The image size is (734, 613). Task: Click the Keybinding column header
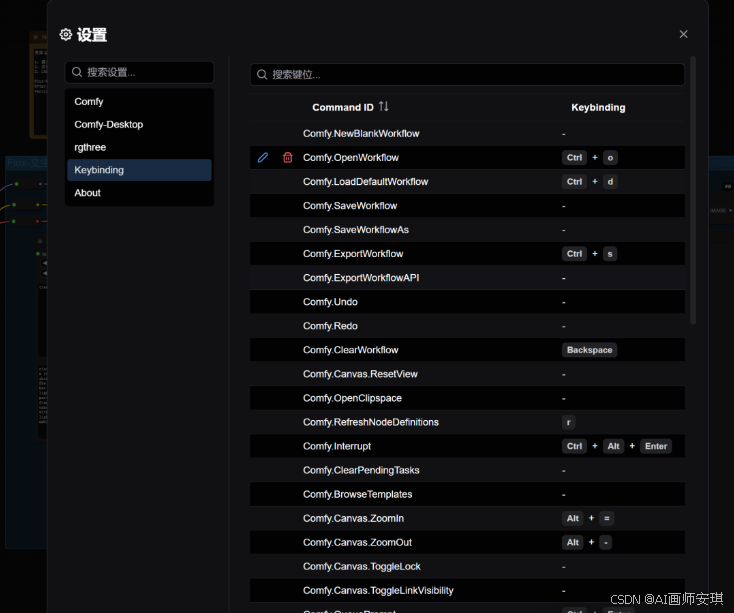[598, 107]
